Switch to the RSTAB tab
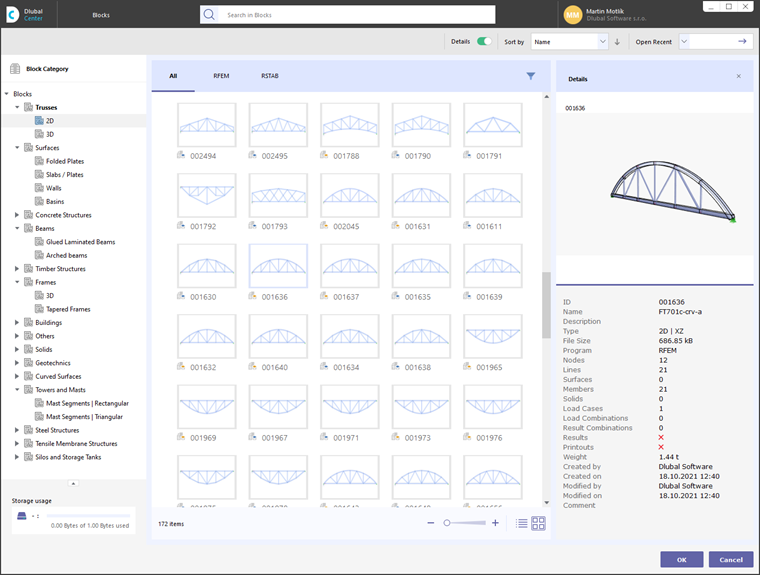The width and height of the screenshot is (760, 575). [270, 76]
